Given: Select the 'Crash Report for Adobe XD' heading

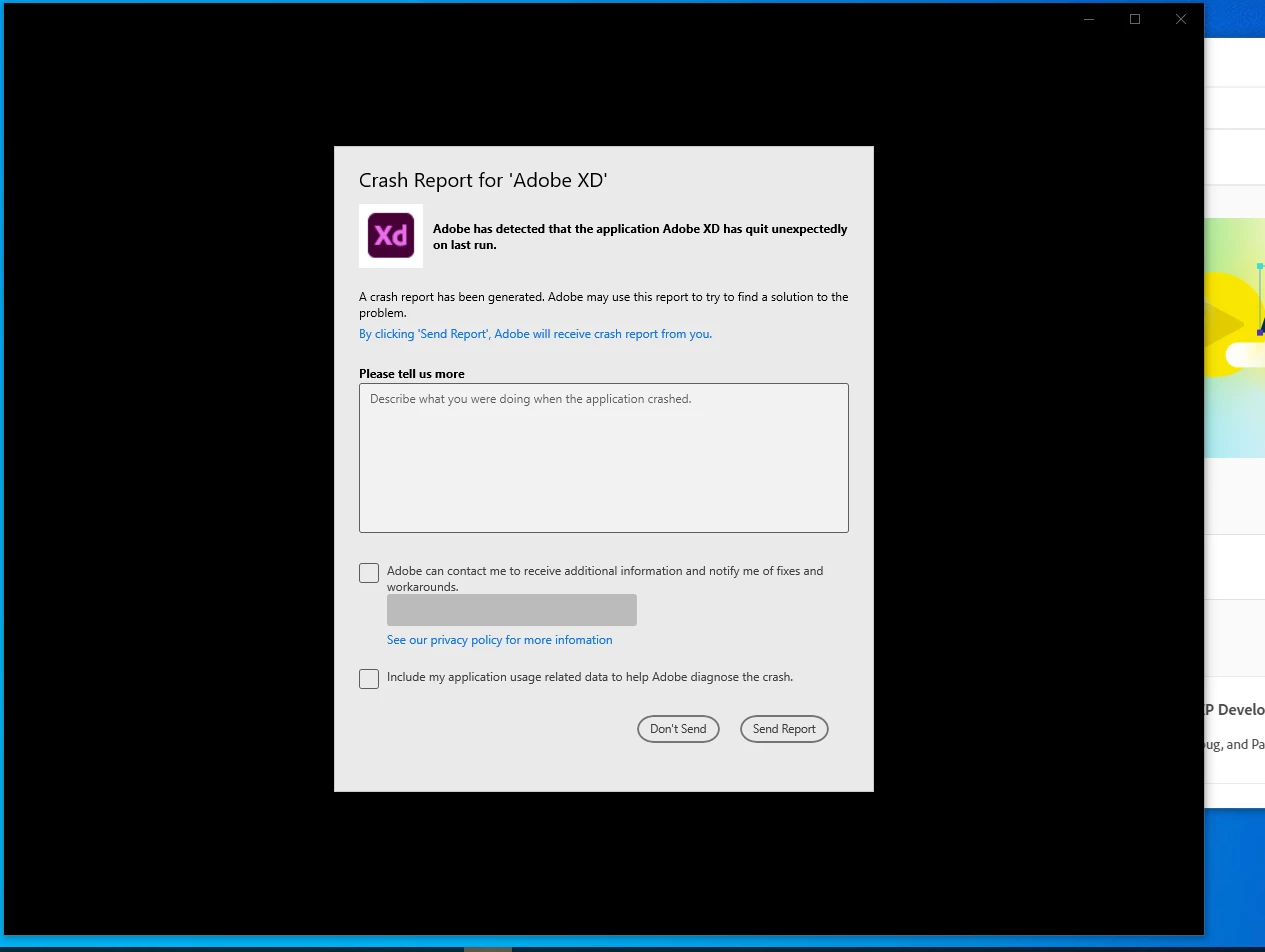Looking at the screenshot, I should [483, 180].
